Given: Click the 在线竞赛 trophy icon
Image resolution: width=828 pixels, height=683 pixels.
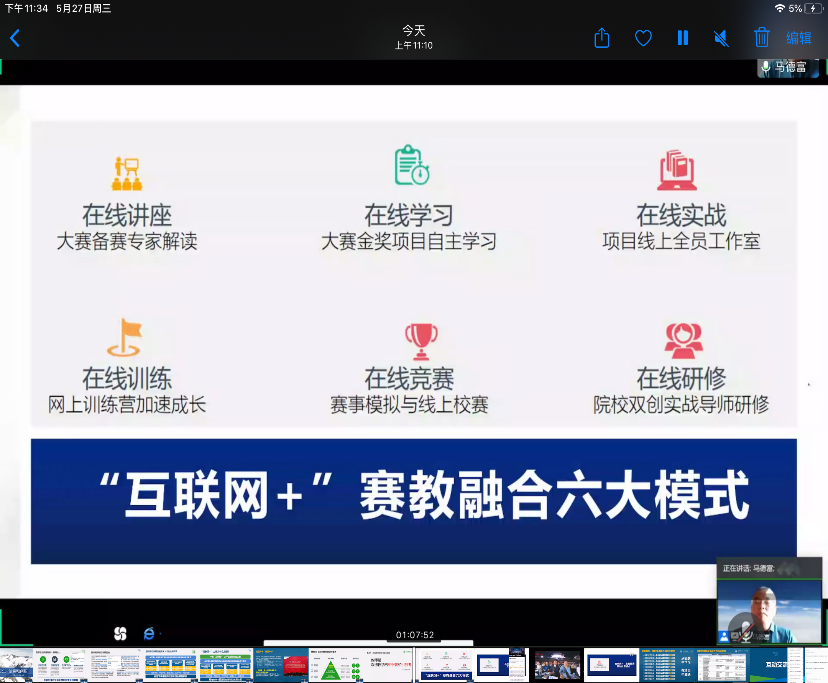Looking at the screenshot, I should [421, 341].
